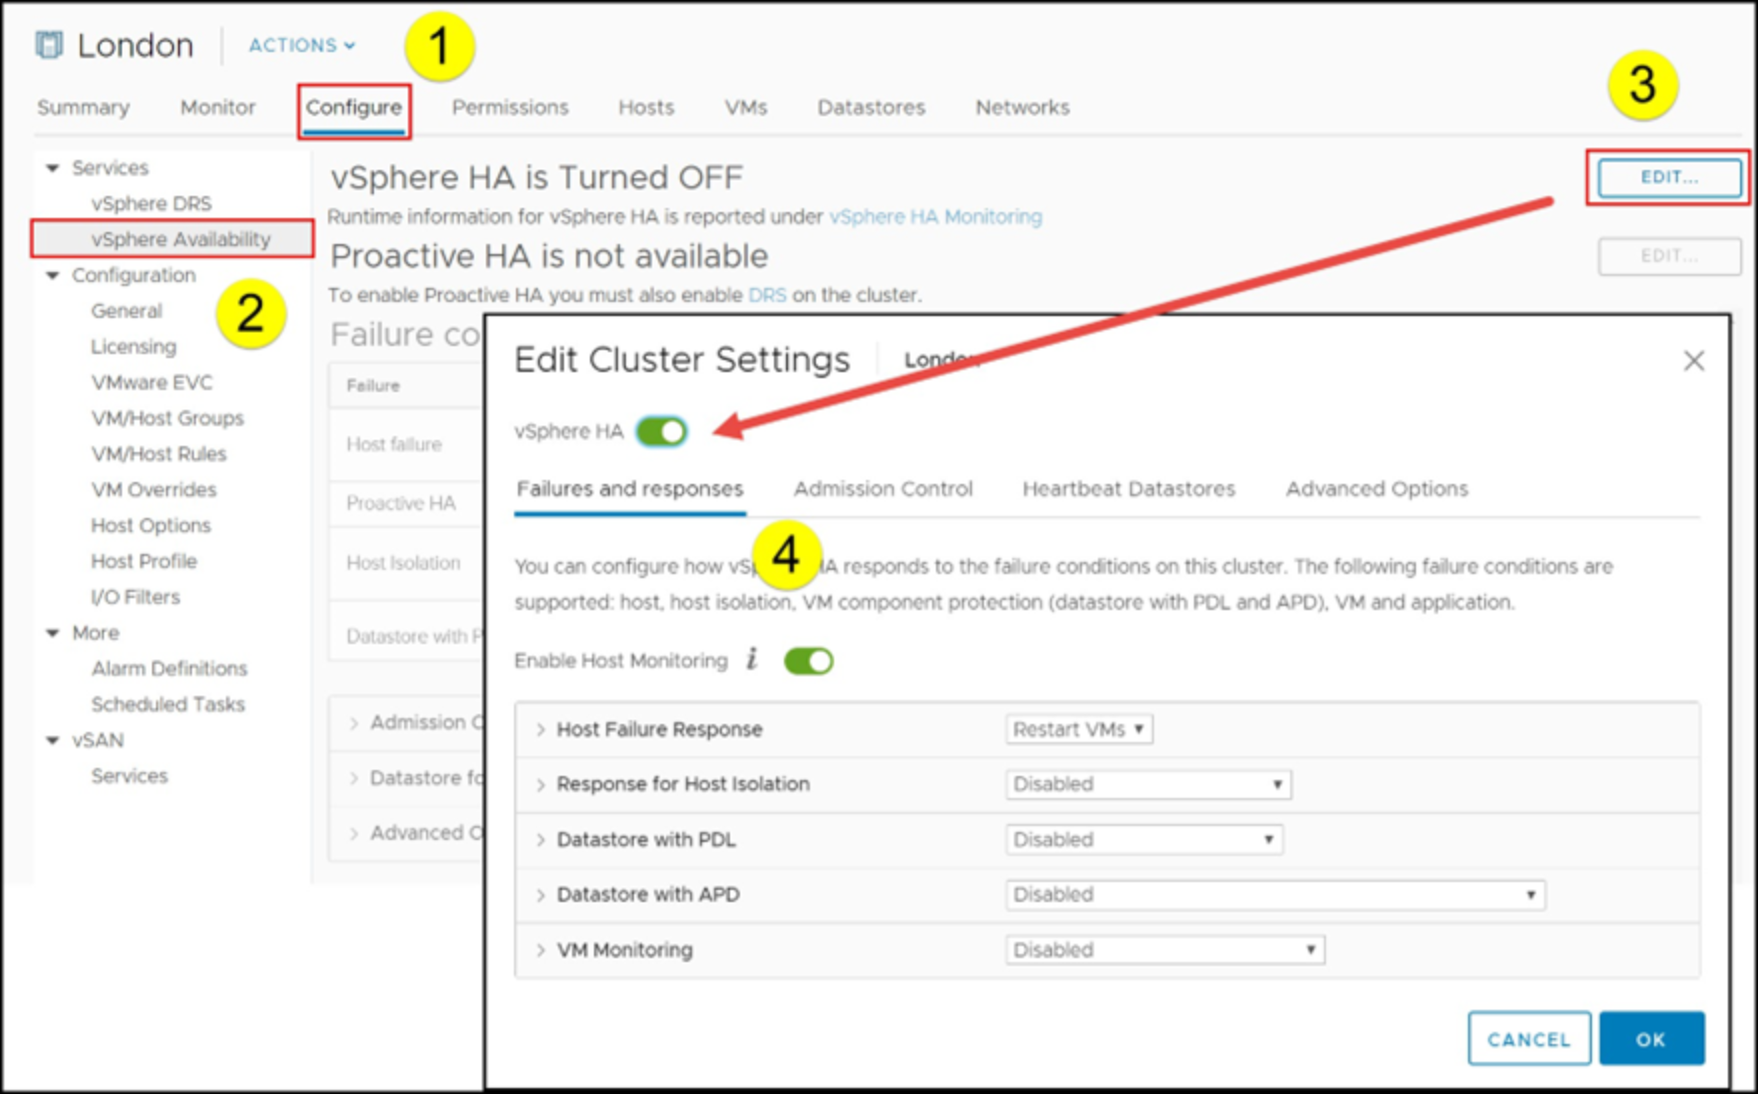The width and height of the screenshot is (1759, 1095).
Task: Click the Host Isolation table row
Action: [x=407, y=563]
